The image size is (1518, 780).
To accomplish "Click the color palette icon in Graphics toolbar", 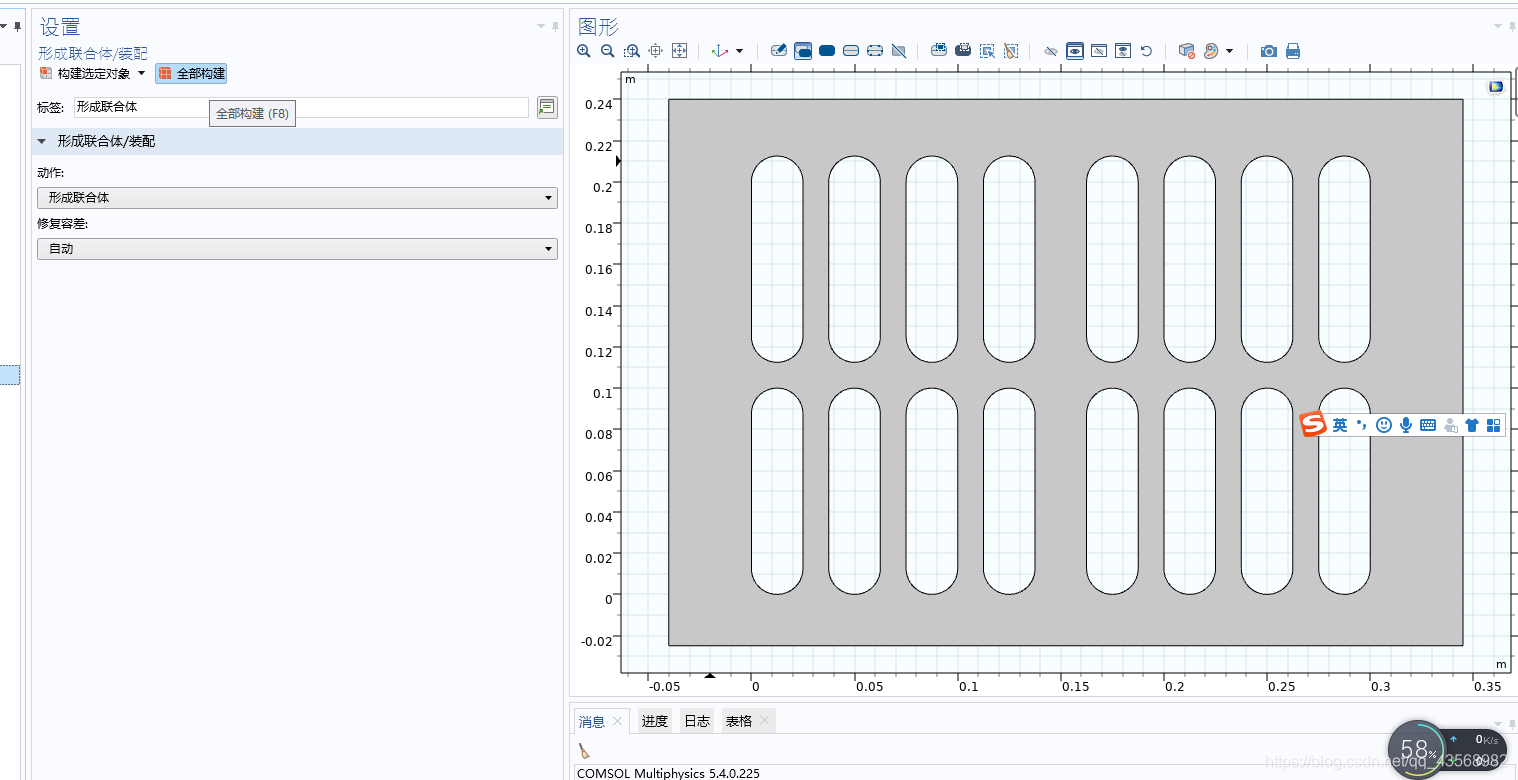I will click(1211, 51).
